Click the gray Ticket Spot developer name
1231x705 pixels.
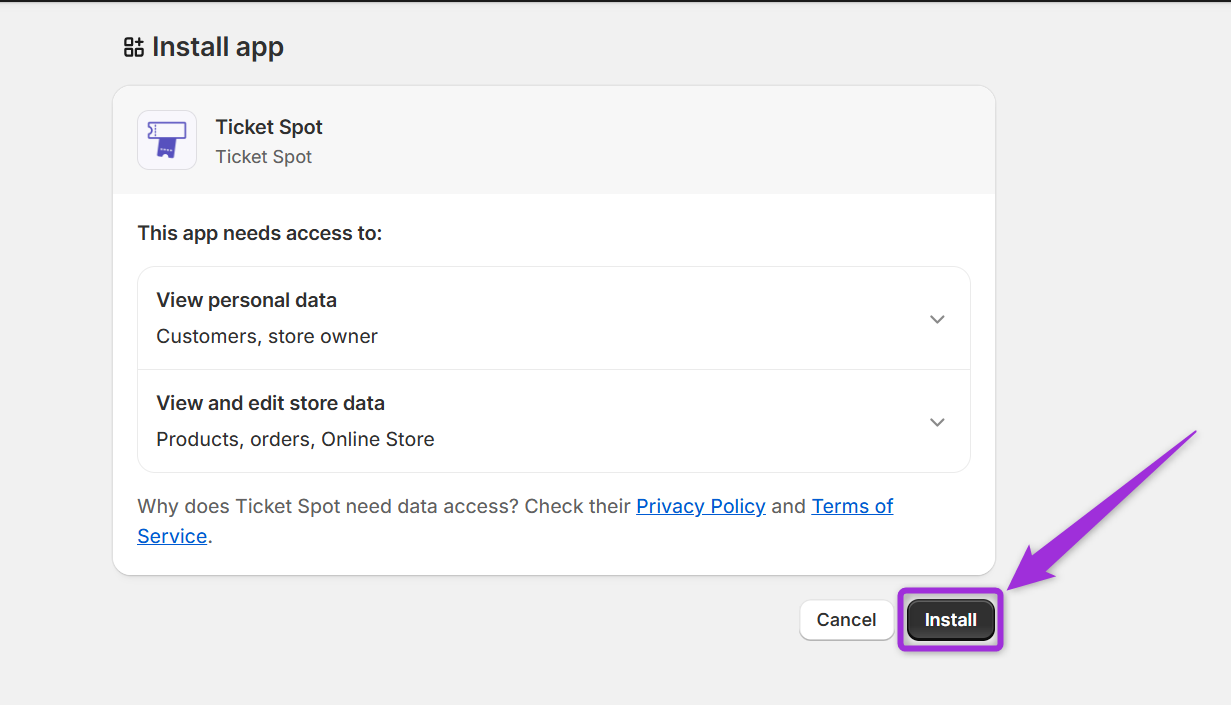click(264, 157)
